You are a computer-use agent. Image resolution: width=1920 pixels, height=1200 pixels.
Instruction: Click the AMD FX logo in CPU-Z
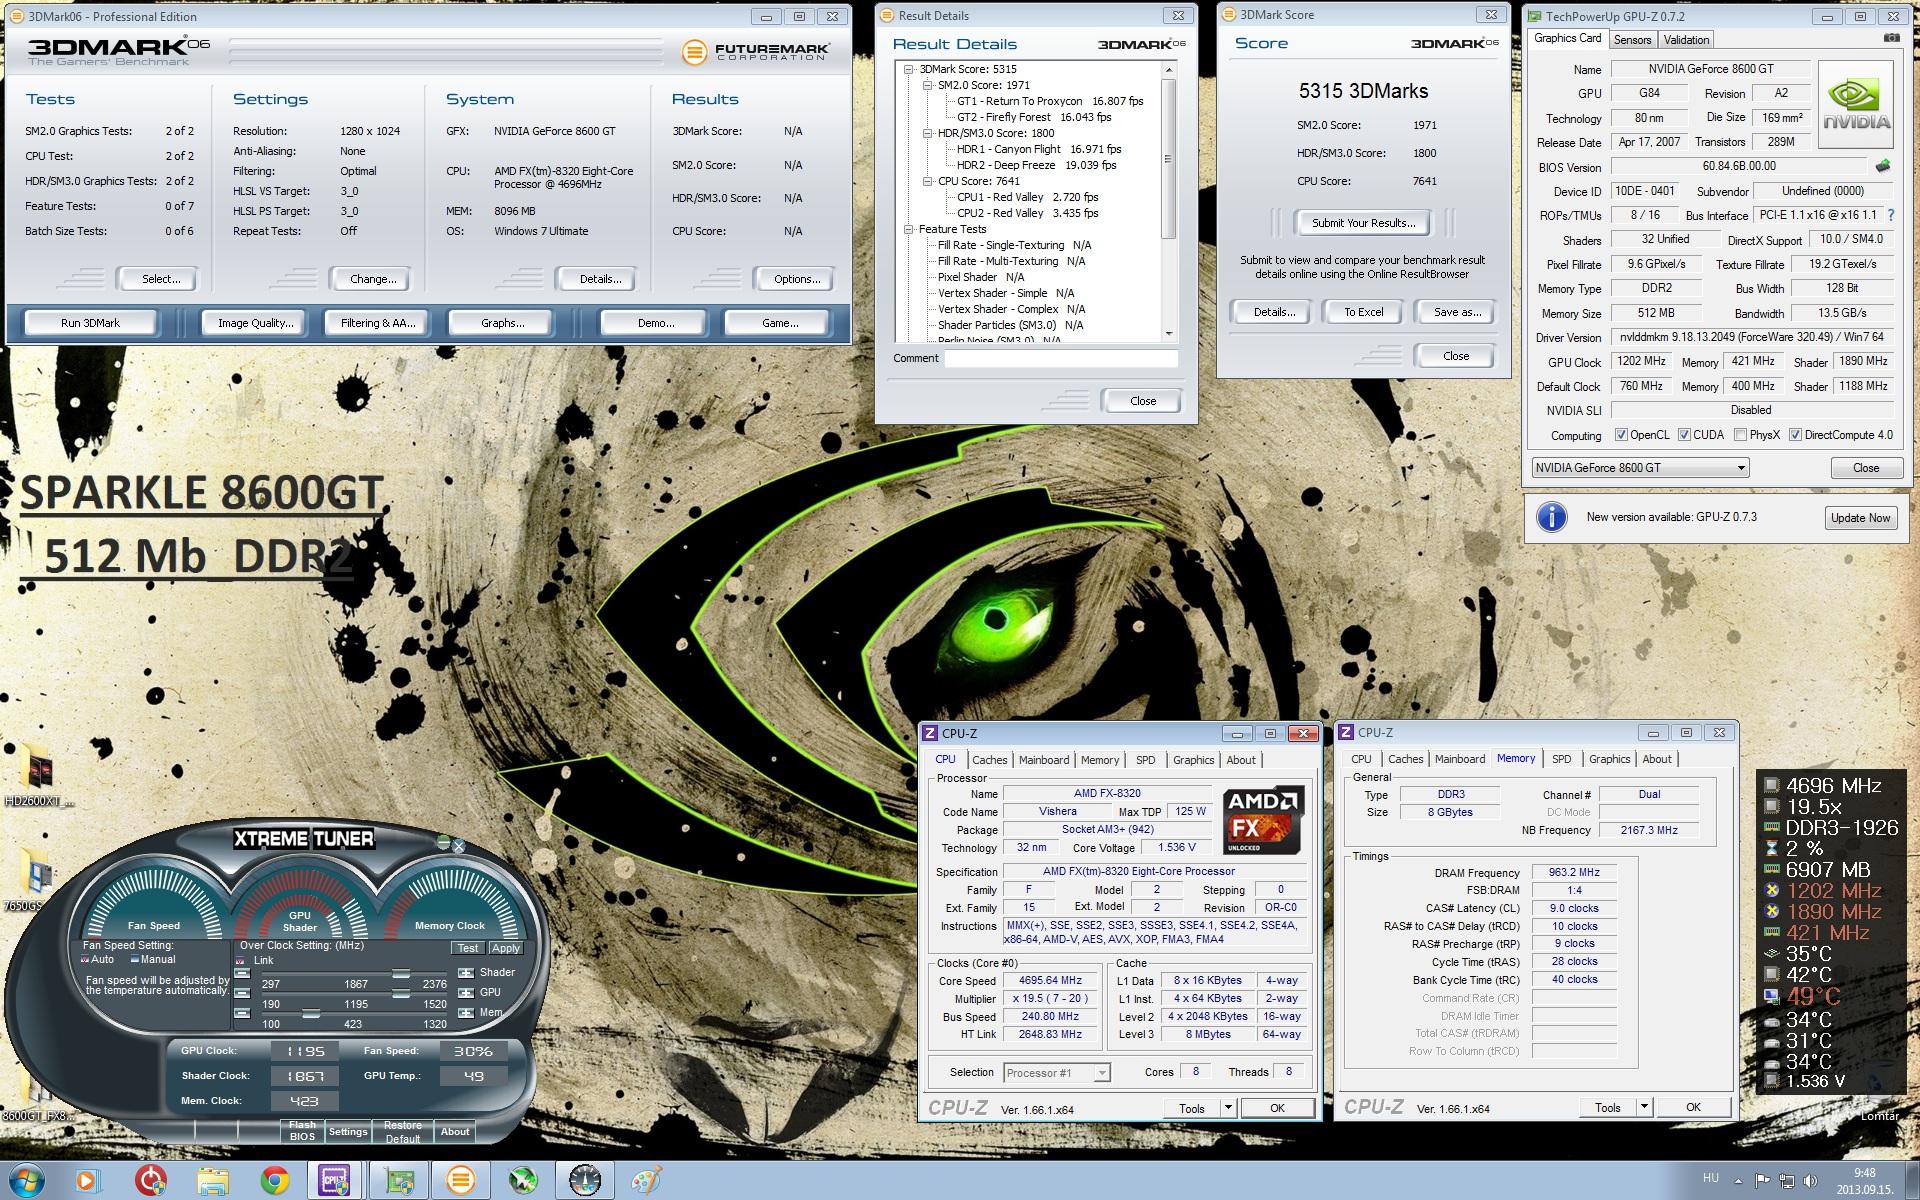click(1263, 821)
